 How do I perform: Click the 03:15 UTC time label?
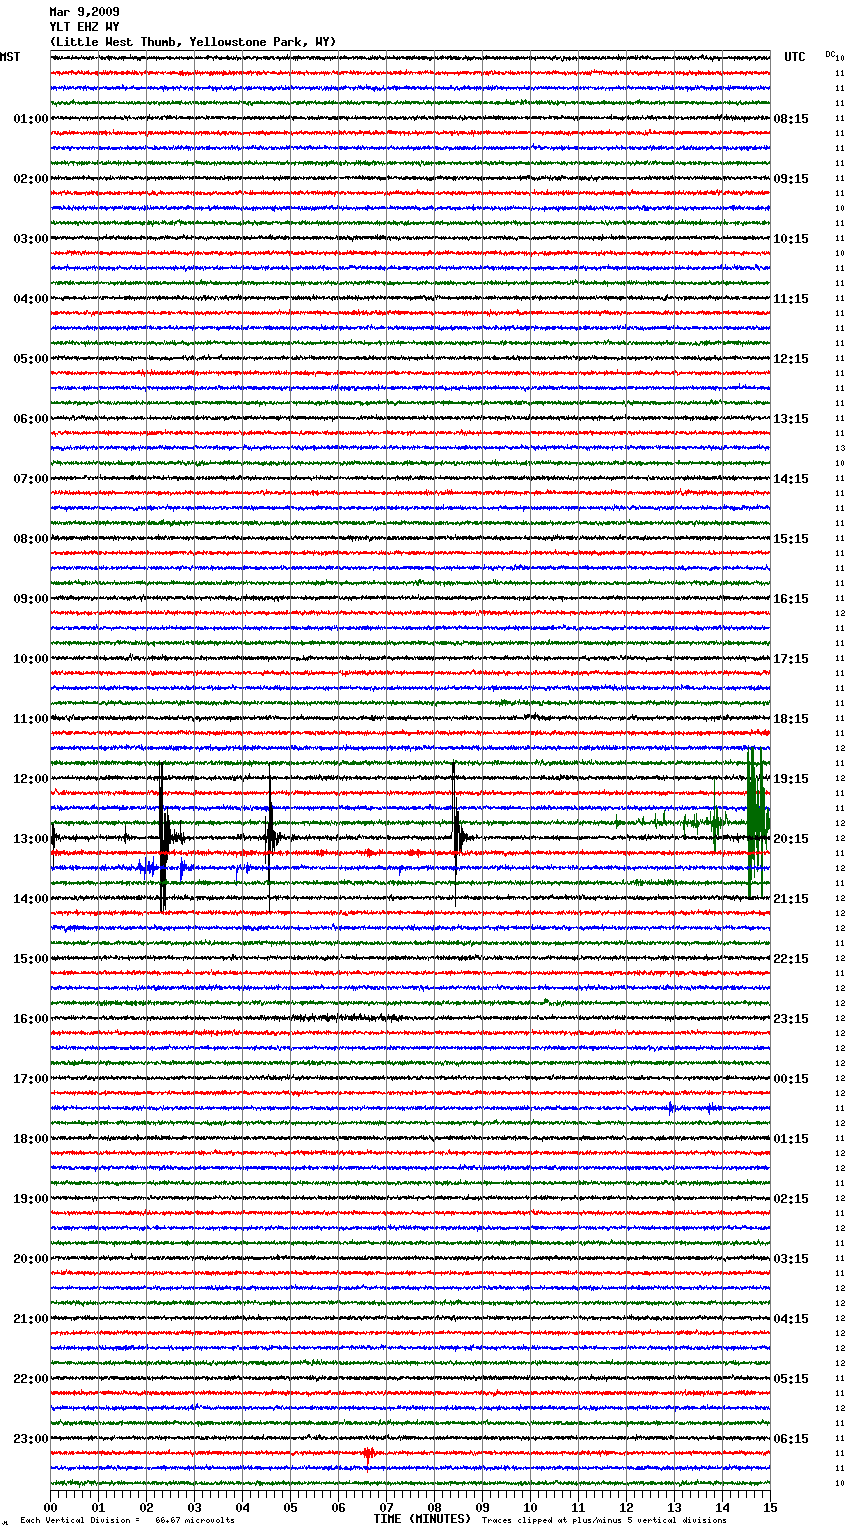pyautogui.click(x=791, y=1259)
